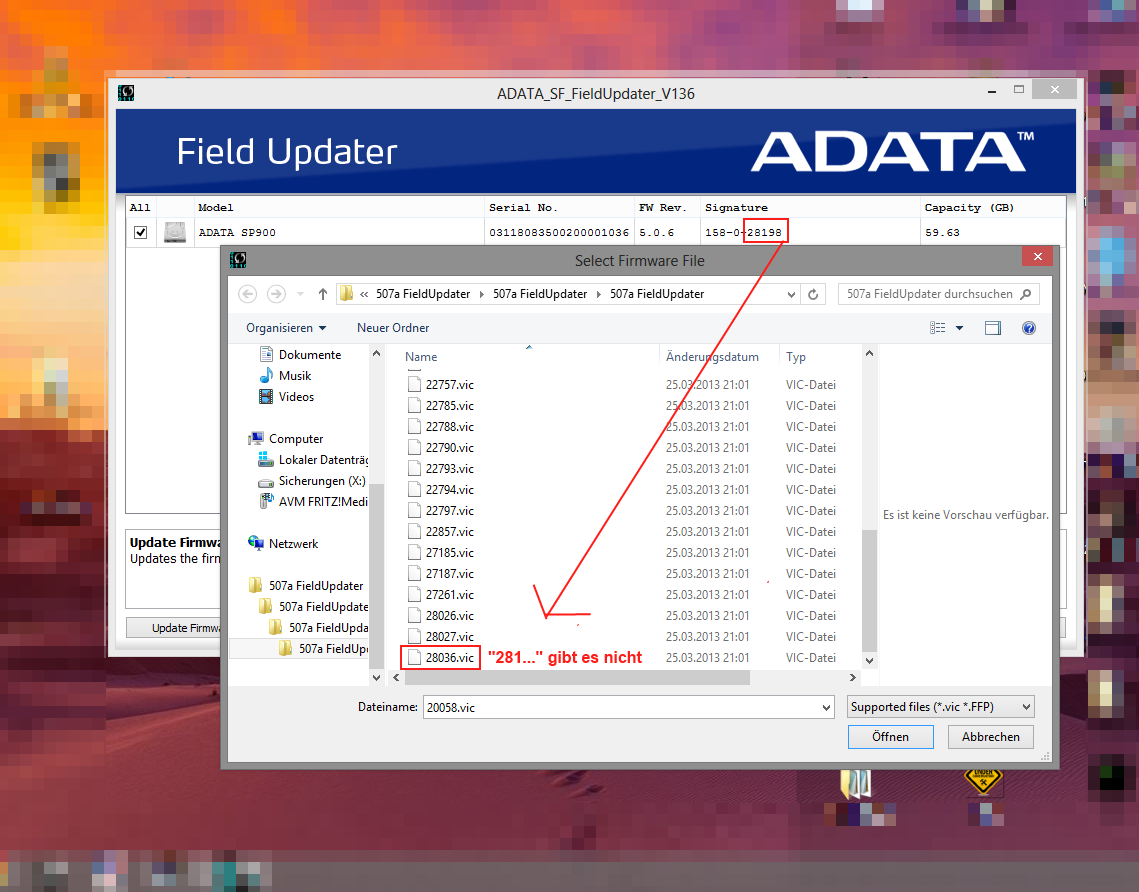Click file icon of 22757.vic
This screenshot has height=892, width=1139.
[x=414, y=384]
